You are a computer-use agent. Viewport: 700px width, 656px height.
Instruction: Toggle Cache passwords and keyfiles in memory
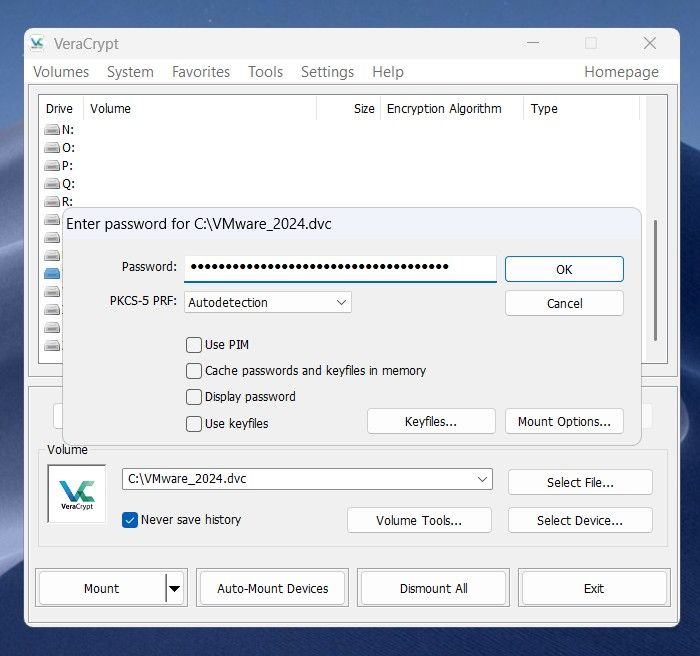[194, 371]
